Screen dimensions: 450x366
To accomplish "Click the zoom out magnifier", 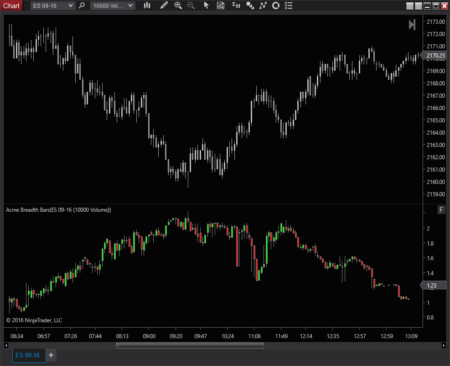I will point(191,5).
